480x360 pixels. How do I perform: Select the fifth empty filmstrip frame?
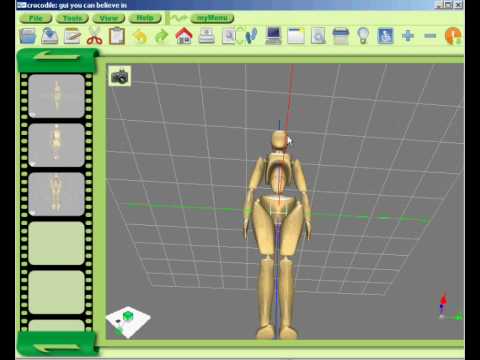[x=56, y=292]
